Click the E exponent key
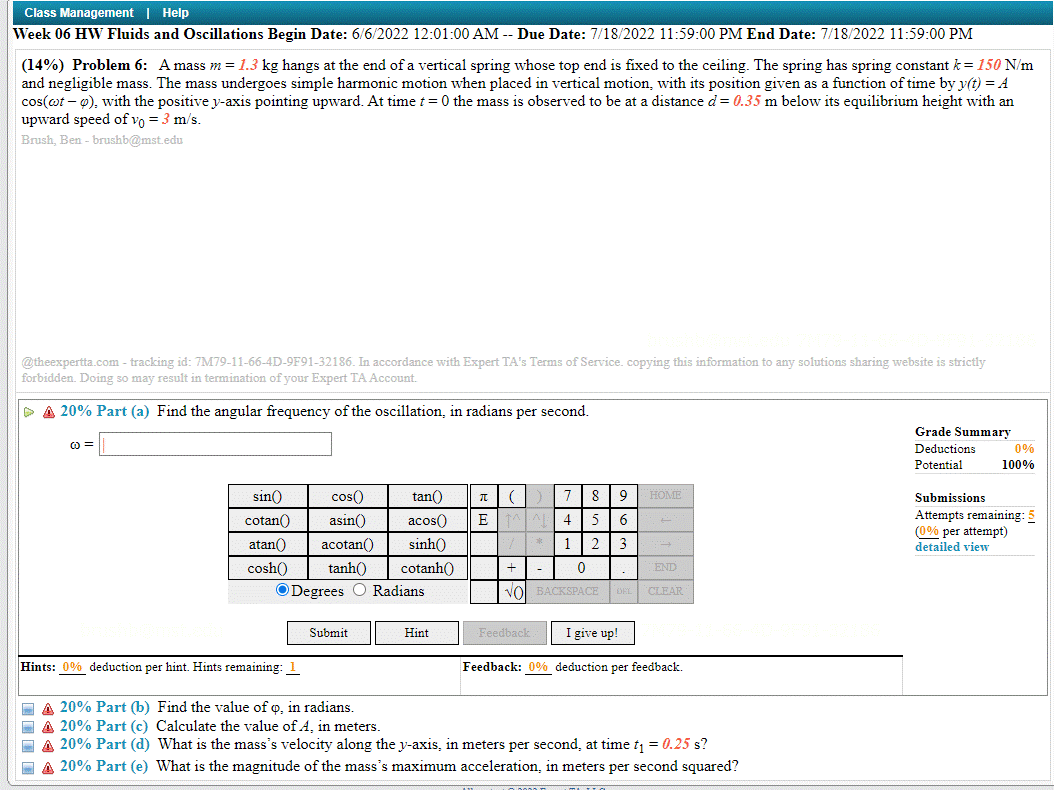The image size is (1054, 790). point(483,520)
